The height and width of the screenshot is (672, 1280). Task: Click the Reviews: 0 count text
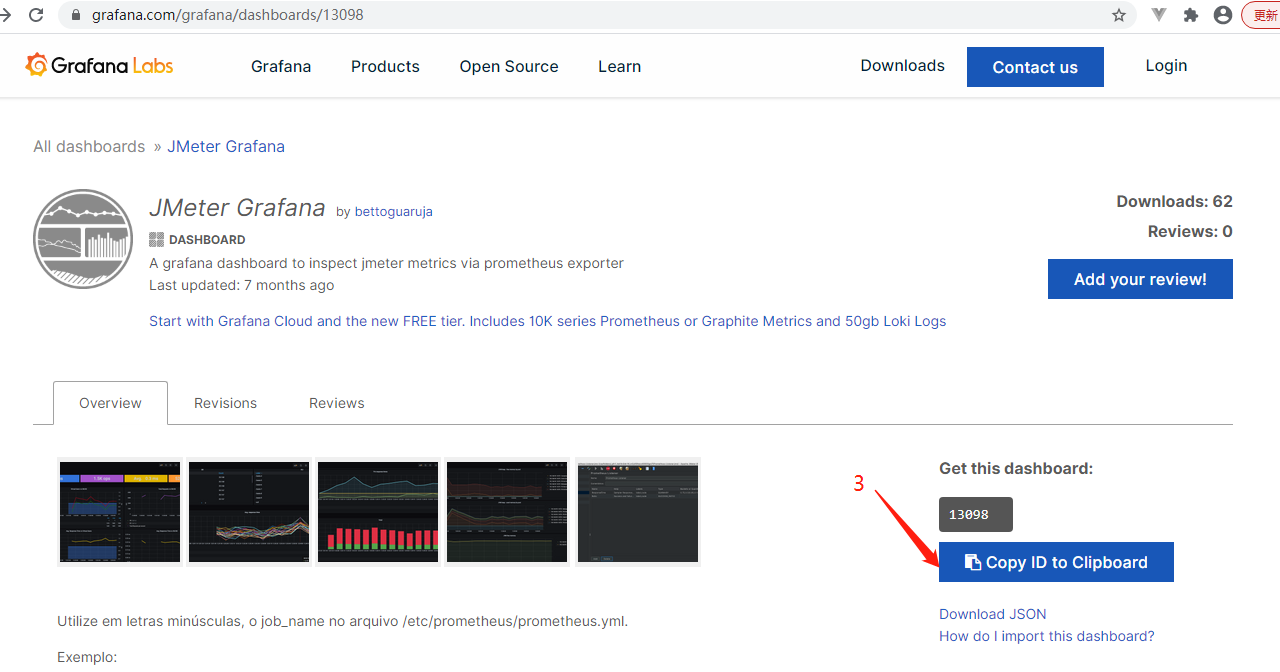tap(1190, 231)
